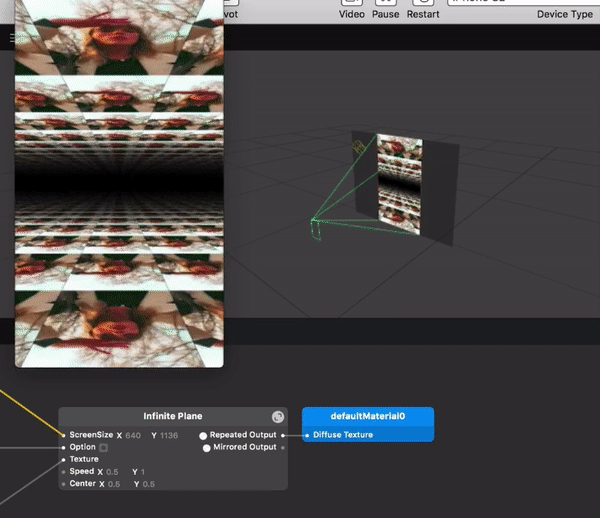Click the Diffuse Texture label

343,435
